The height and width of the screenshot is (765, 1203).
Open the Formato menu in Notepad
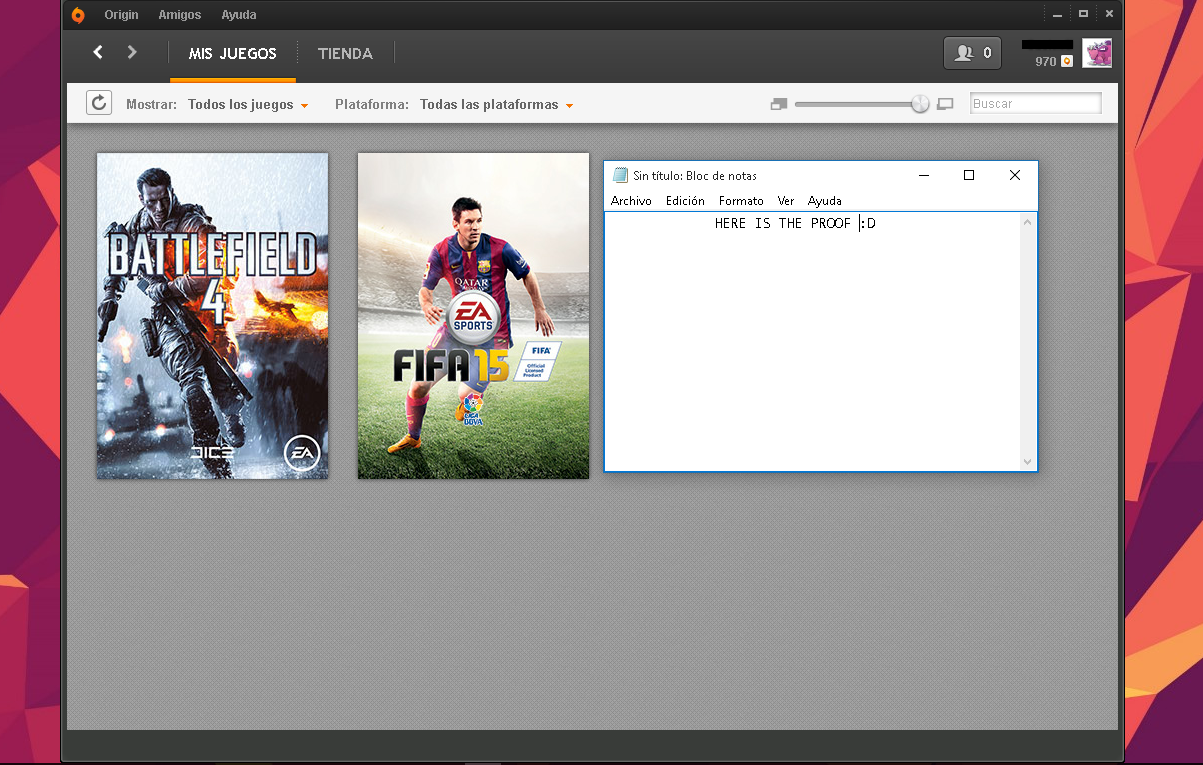(741, 201)
